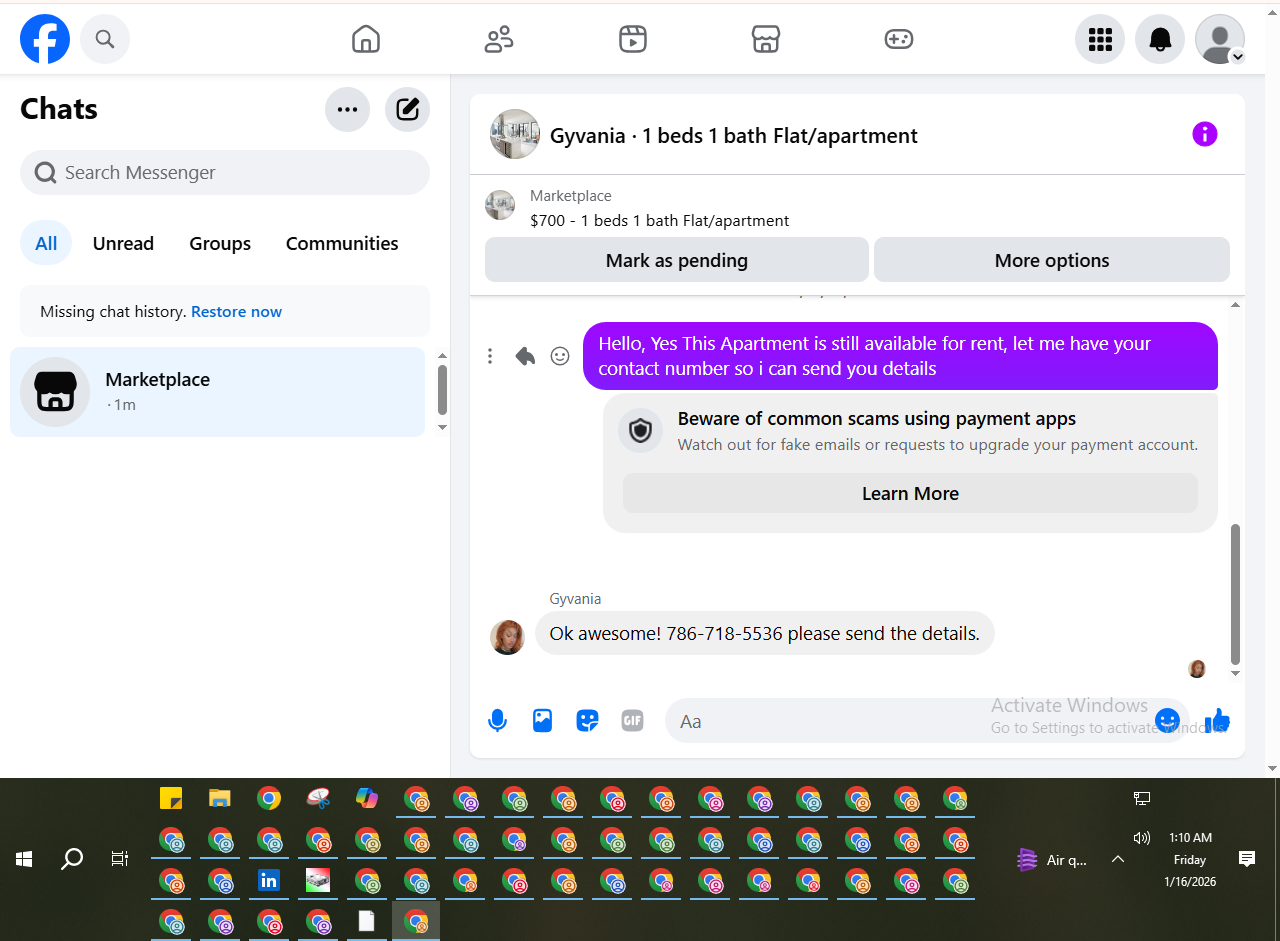Viewport: 1280px width, 941px height.
Task: Open File Explorer from taskbar
Action: tap(220, 798)
